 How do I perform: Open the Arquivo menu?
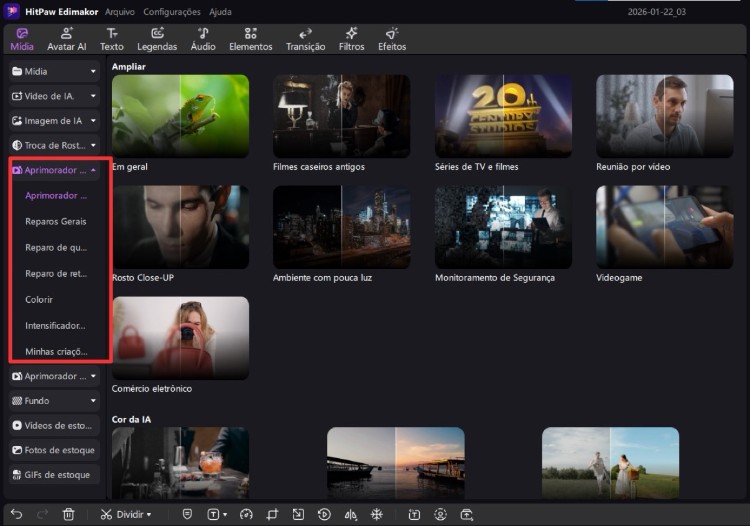point(120,12)
